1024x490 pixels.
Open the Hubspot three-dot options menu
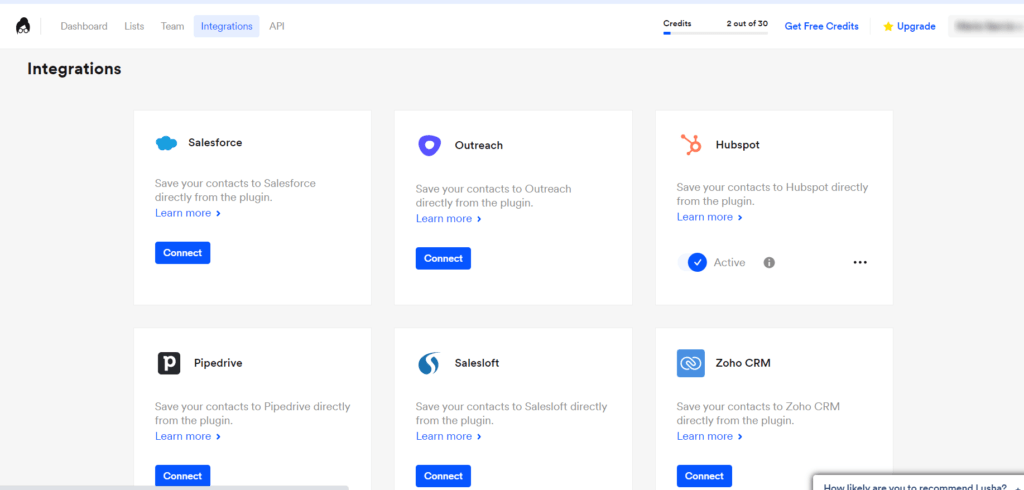pyautogui.click(x=860, y=263)
